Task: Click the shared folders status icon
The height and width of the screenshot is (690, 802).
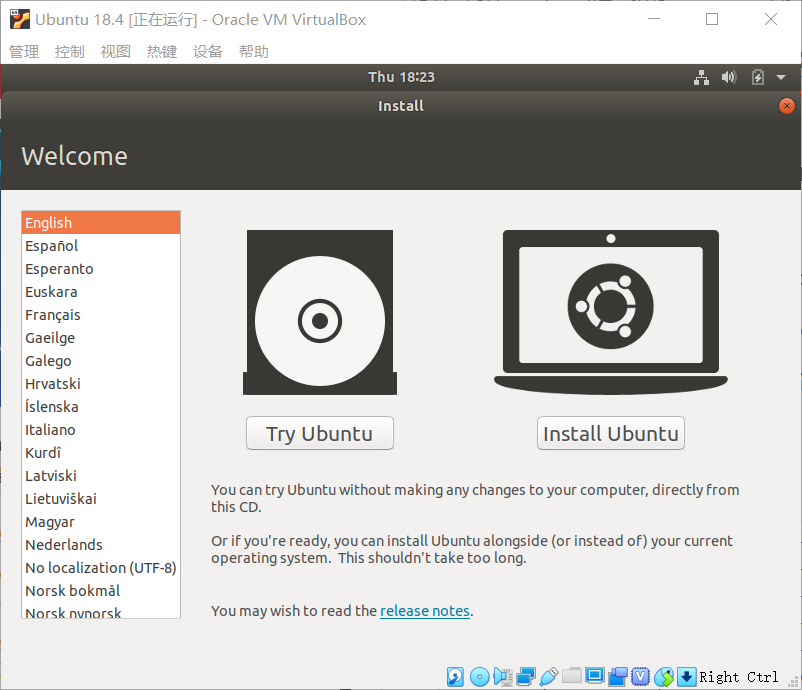Action: 571,676
